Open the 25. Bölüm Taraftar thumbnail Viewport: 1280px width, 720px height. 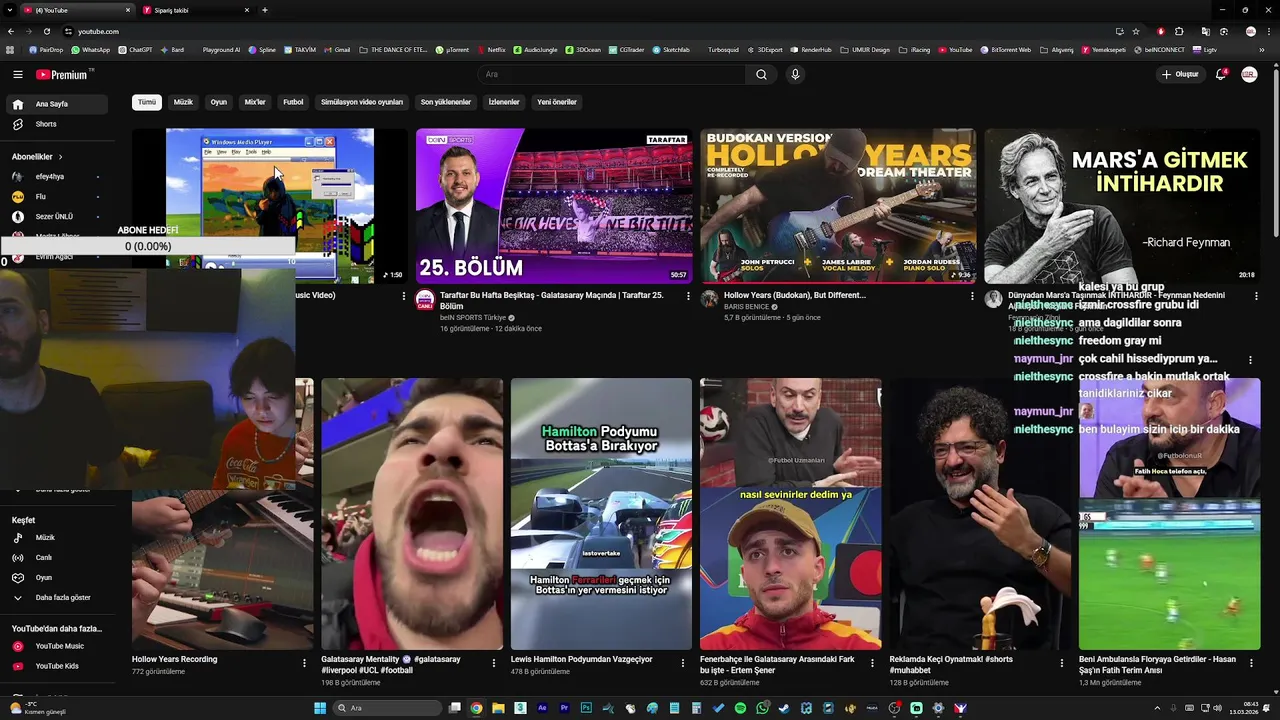554,206
